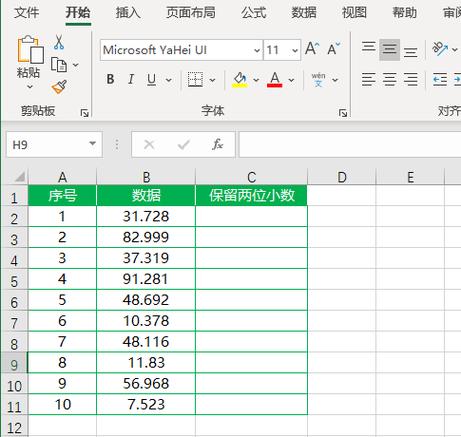Select the 保留两位小数 header cell
Image resolution: width=461 pixels, height=437 pixels.
[x=251, y=195]
